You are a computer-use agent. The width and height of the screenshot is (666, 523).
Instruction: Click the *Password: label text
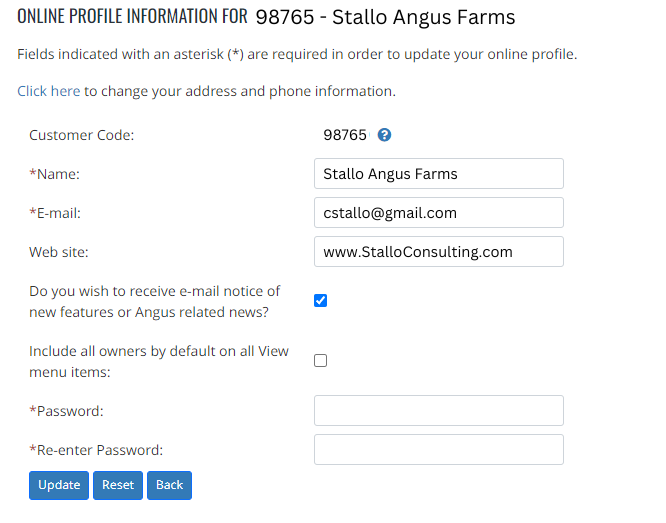tap(66, 411)
